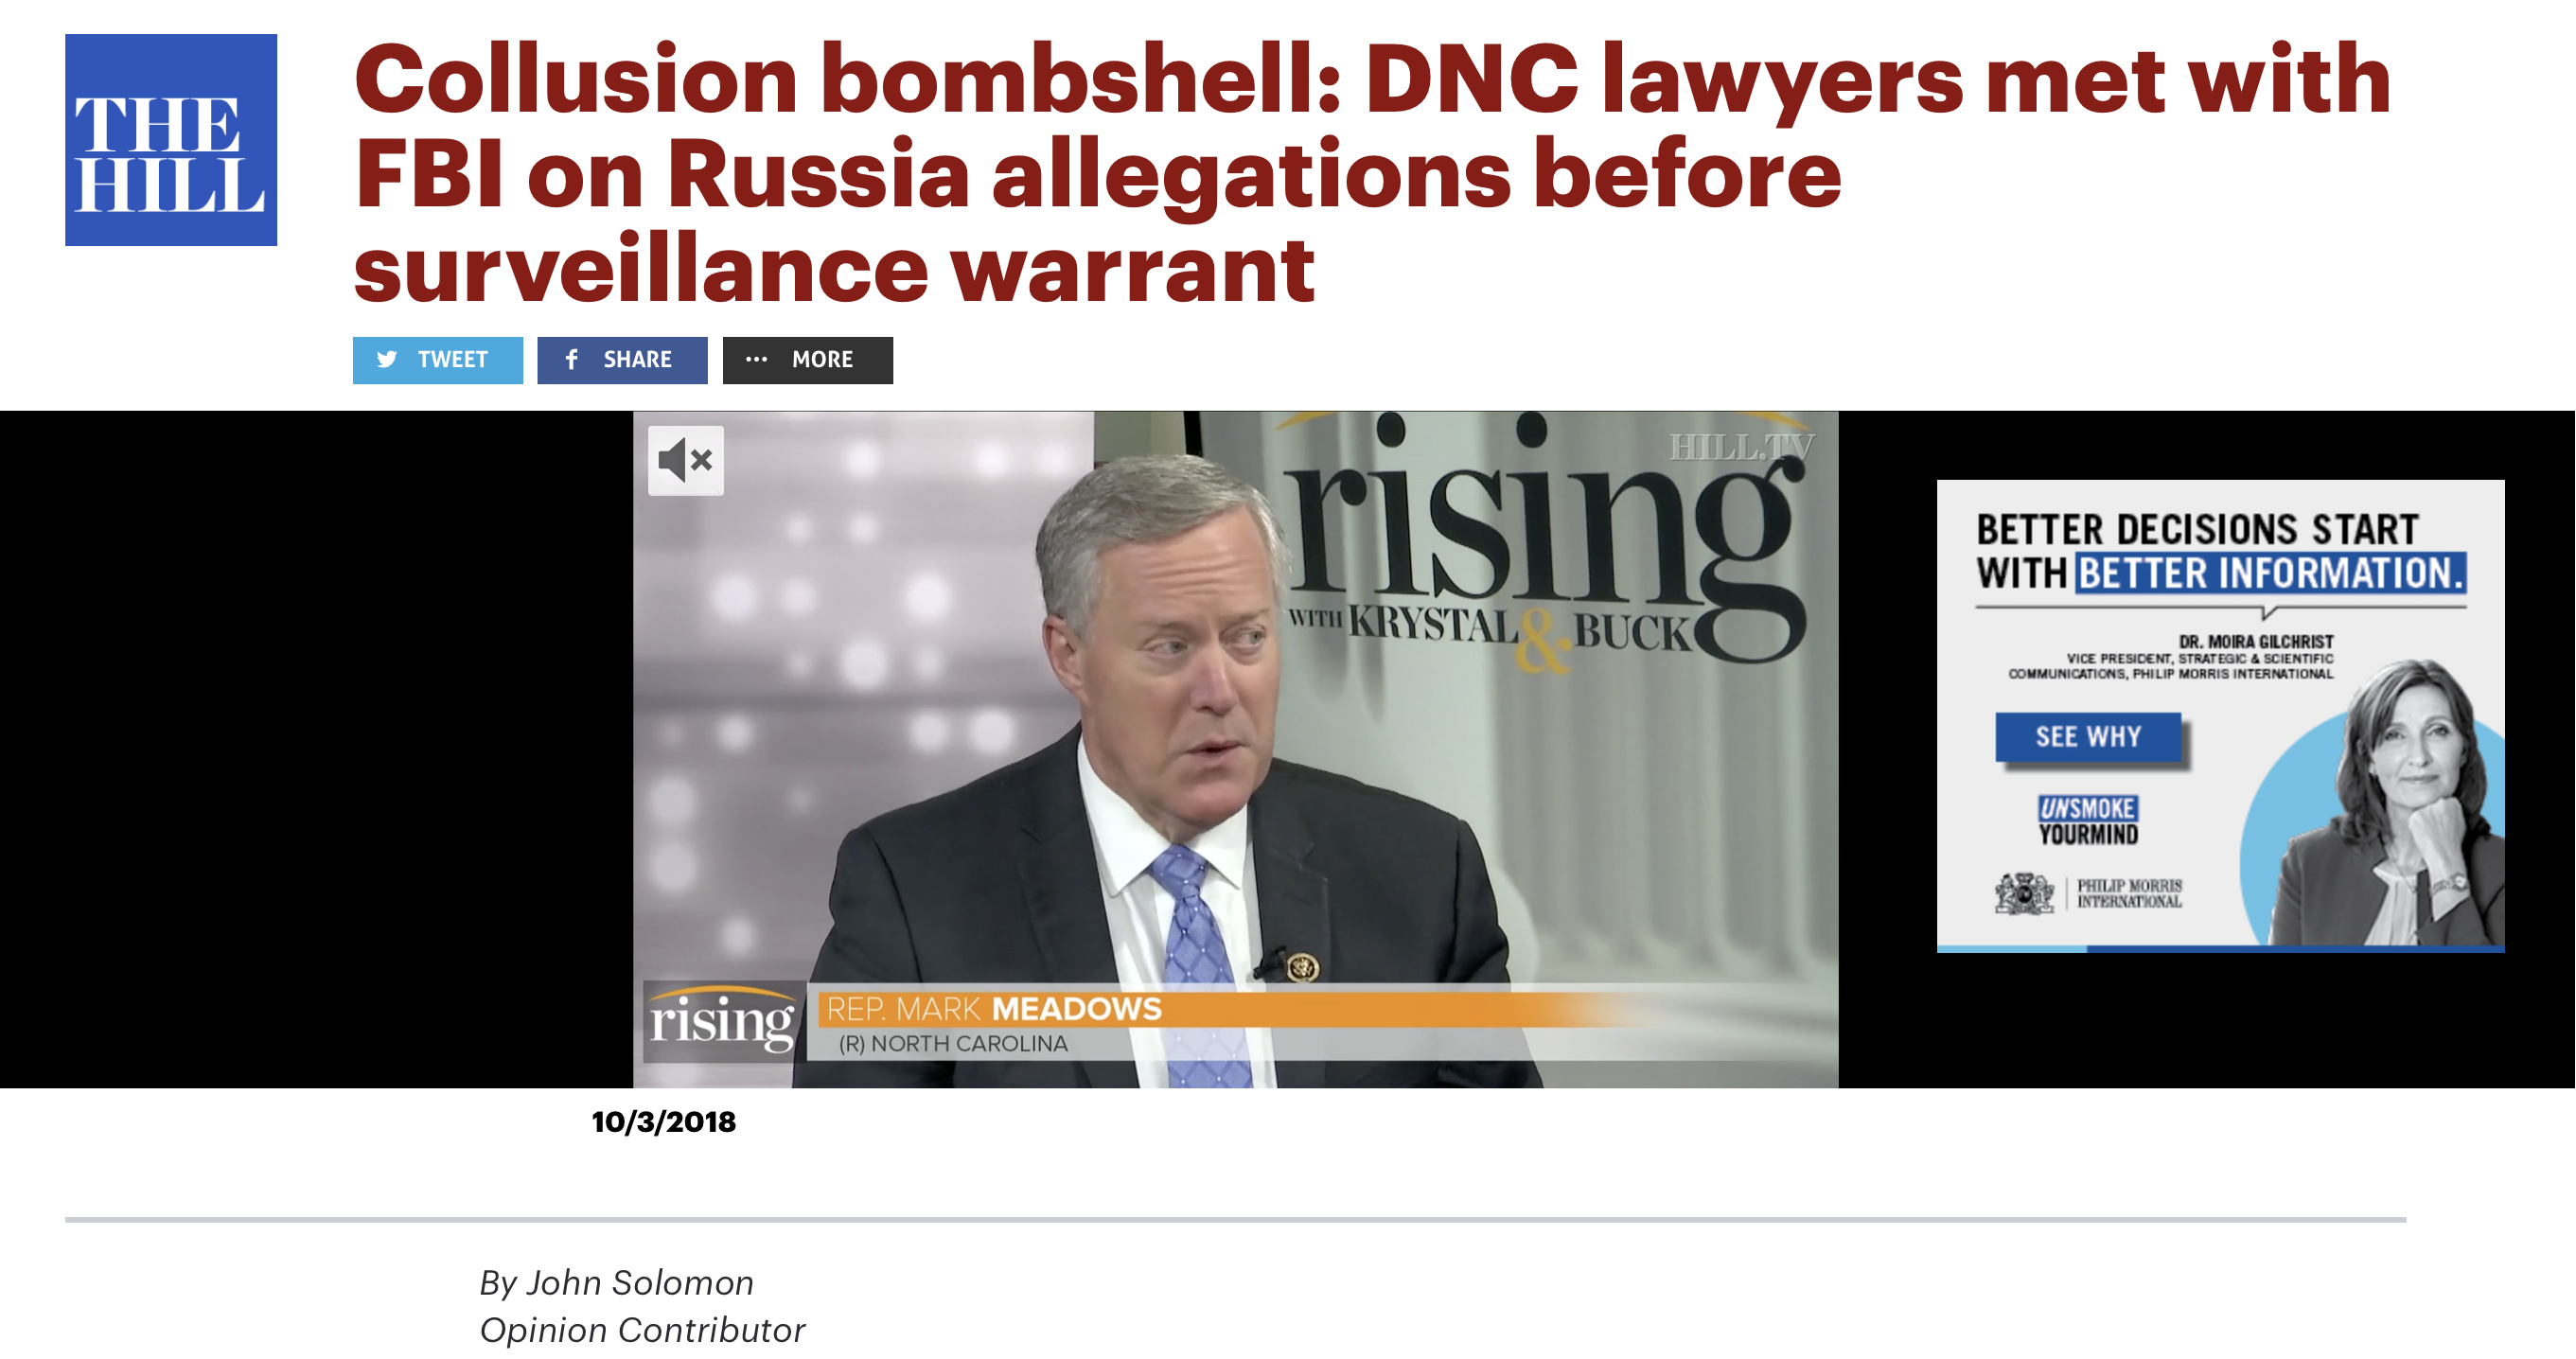Click the Twitter bird icon
Screen dimensions: 2576x1359
coord(387,360)
